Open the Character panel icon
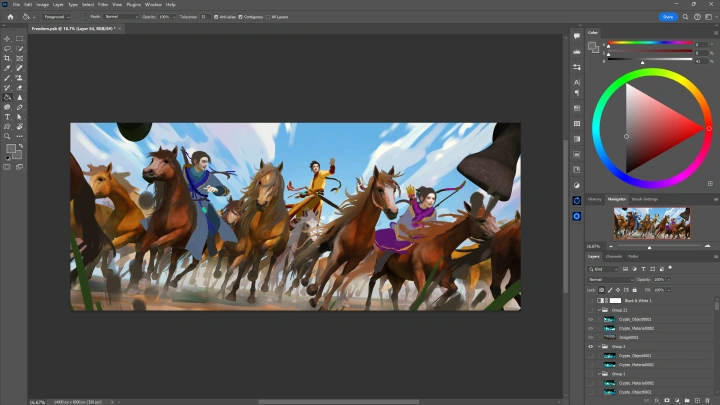This screenshot has width=720, height=405. click(x=577, y=82)
